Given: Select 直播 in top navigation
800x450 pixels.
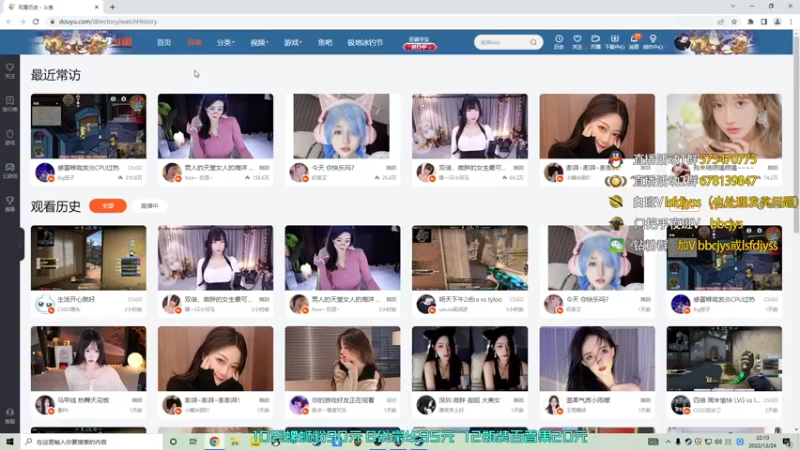Looking at the screenshot, I should point(194,42).
